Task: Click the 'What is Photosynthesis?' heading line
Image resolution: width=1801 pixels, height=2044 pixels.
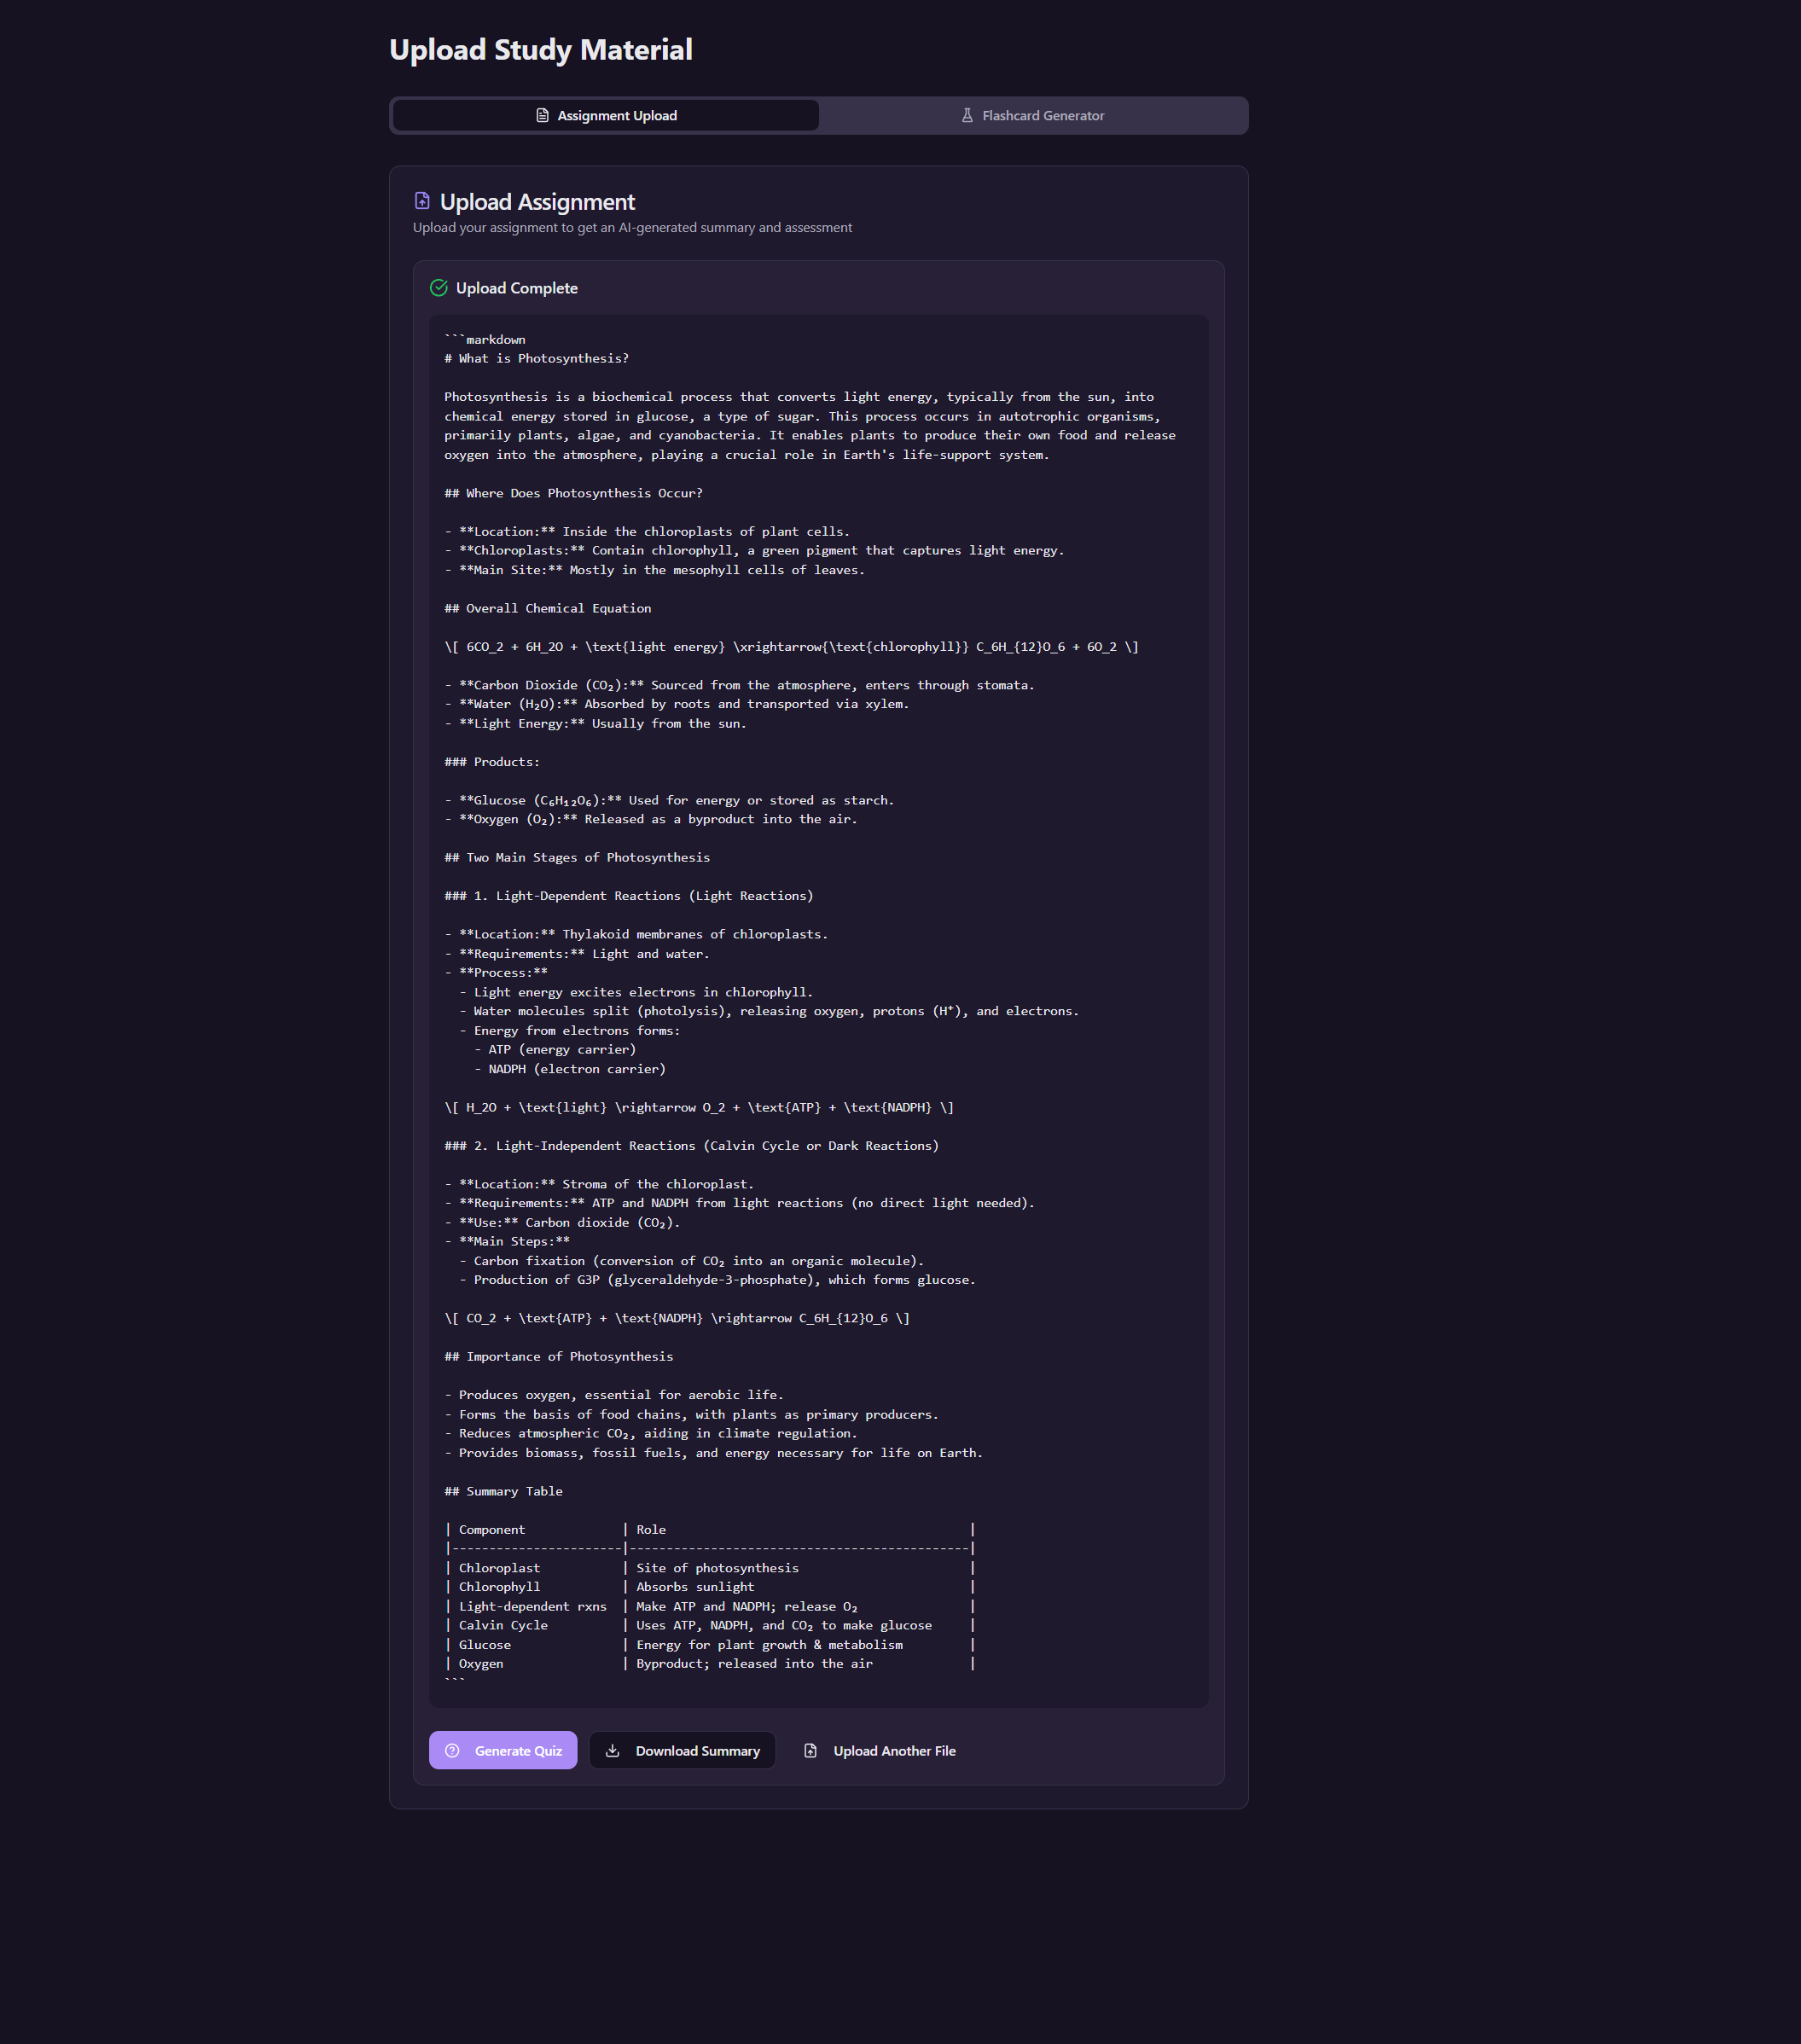Action: click(537, 359)
